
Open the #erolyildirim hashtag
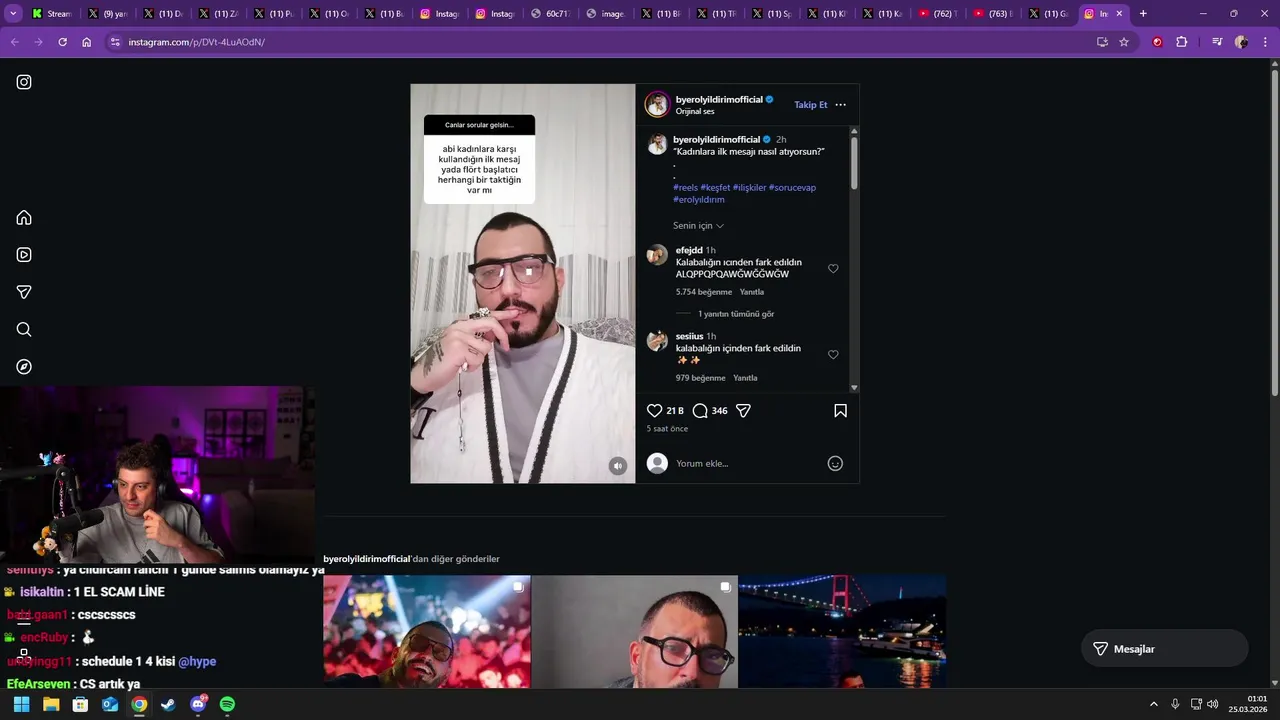pyautogui.click(x=698, y=200)
